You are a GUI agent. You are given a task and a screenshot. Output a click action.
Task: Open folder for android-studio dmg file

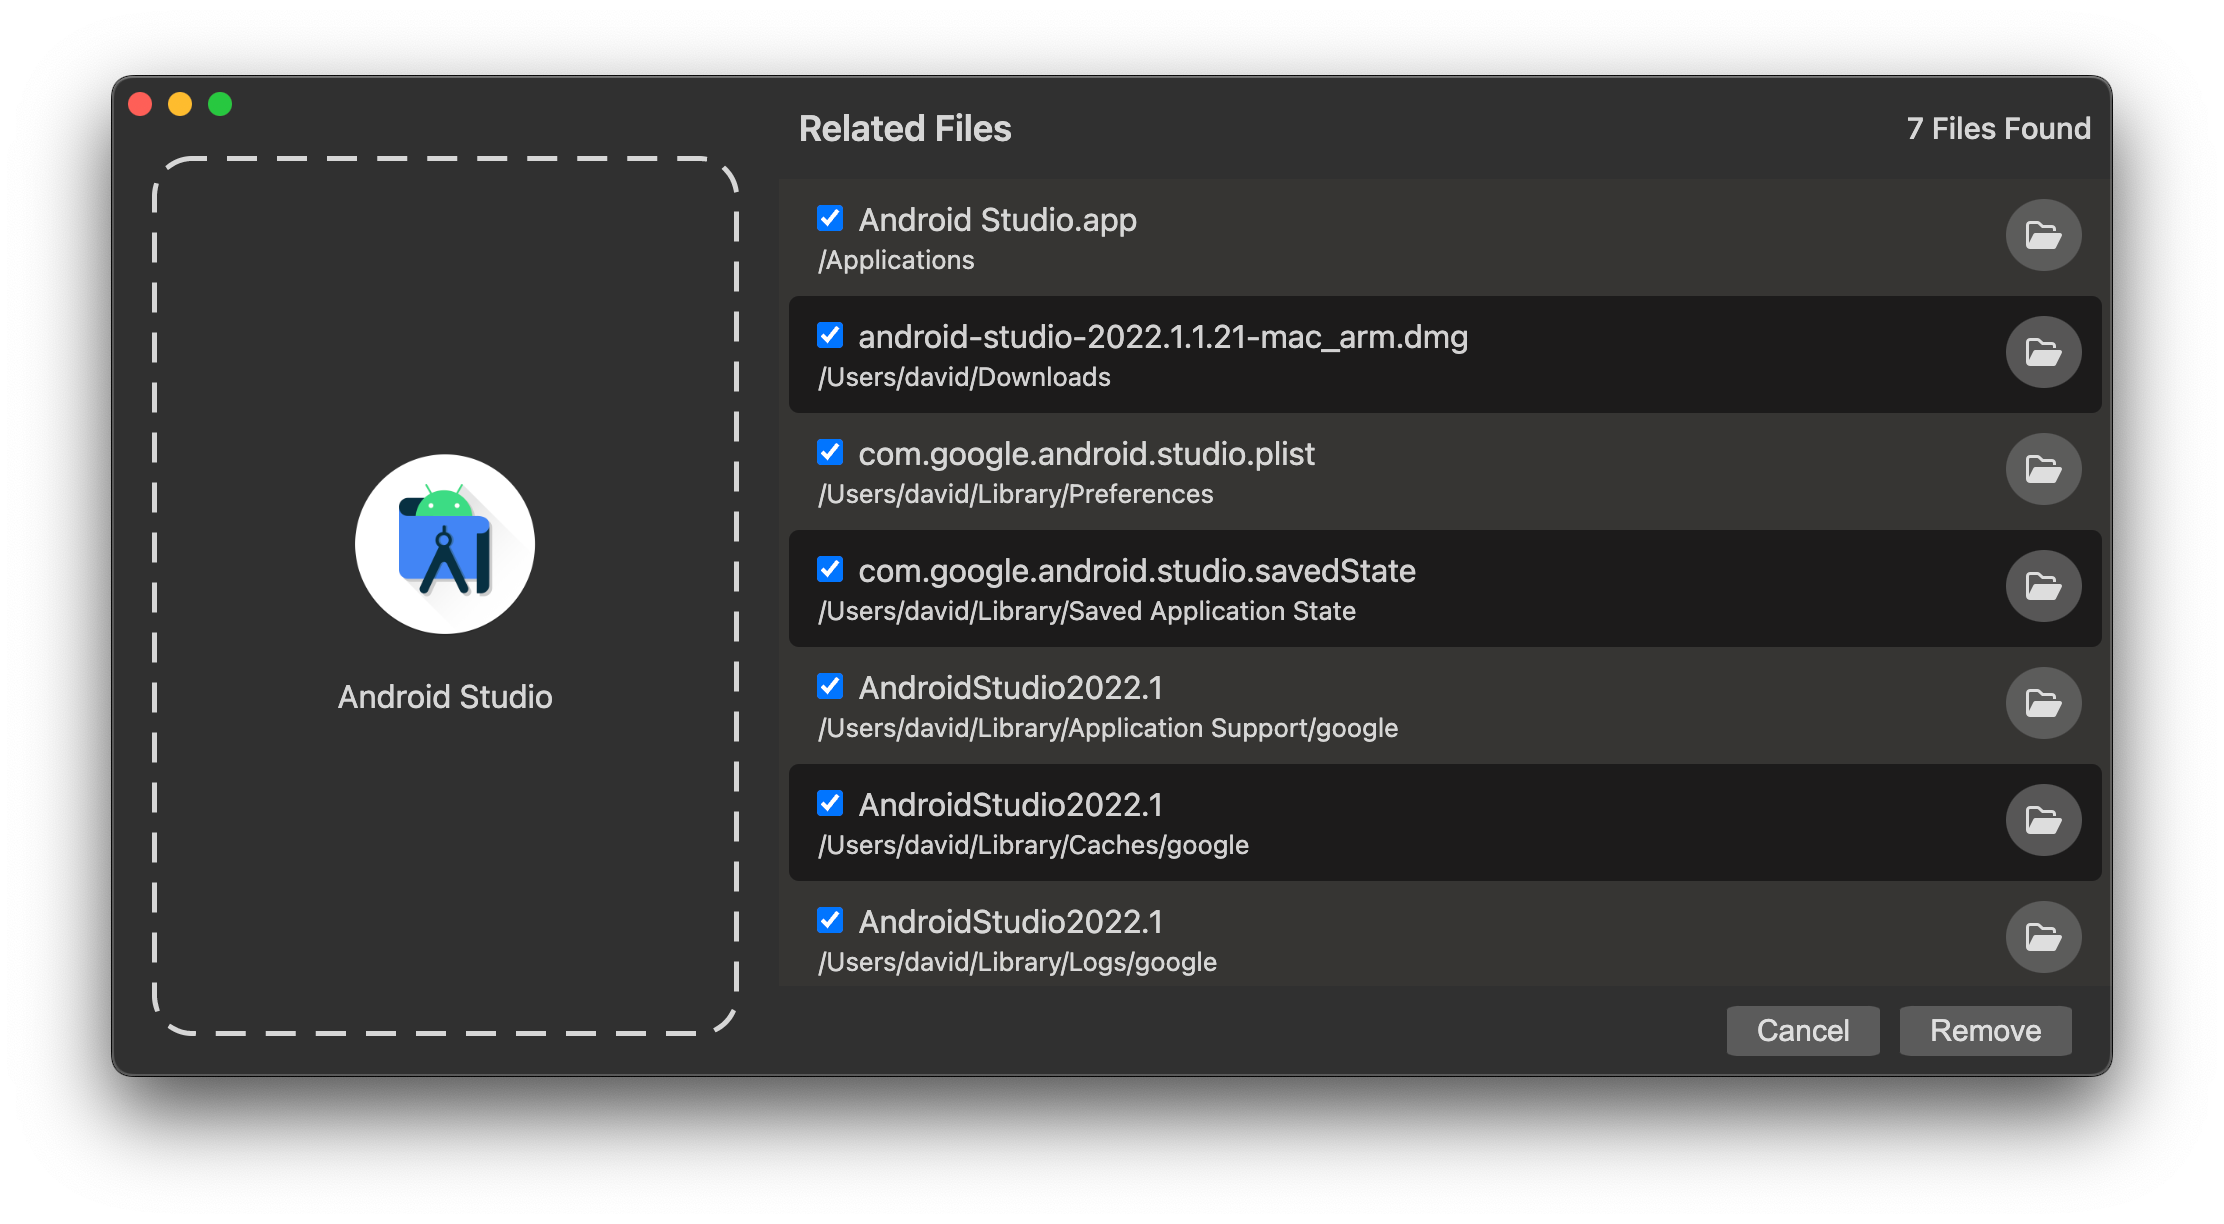[2043, 352]
